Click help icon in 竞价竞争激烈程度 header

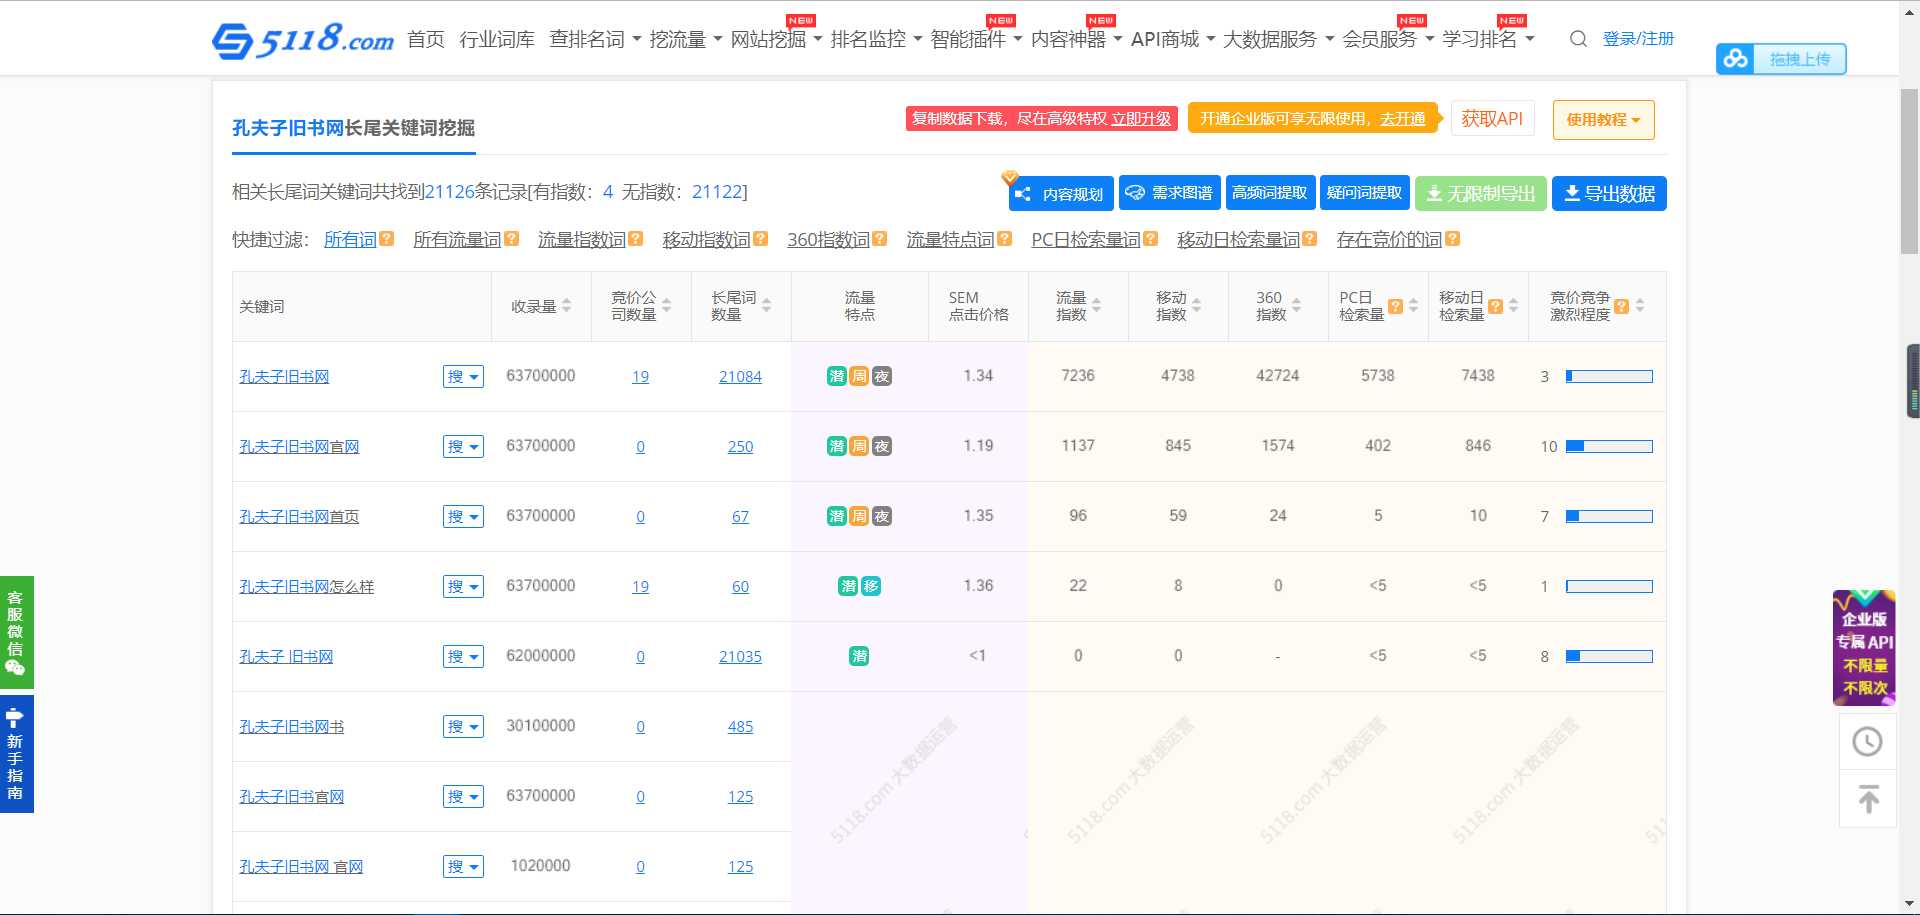tap(1622, 306)
